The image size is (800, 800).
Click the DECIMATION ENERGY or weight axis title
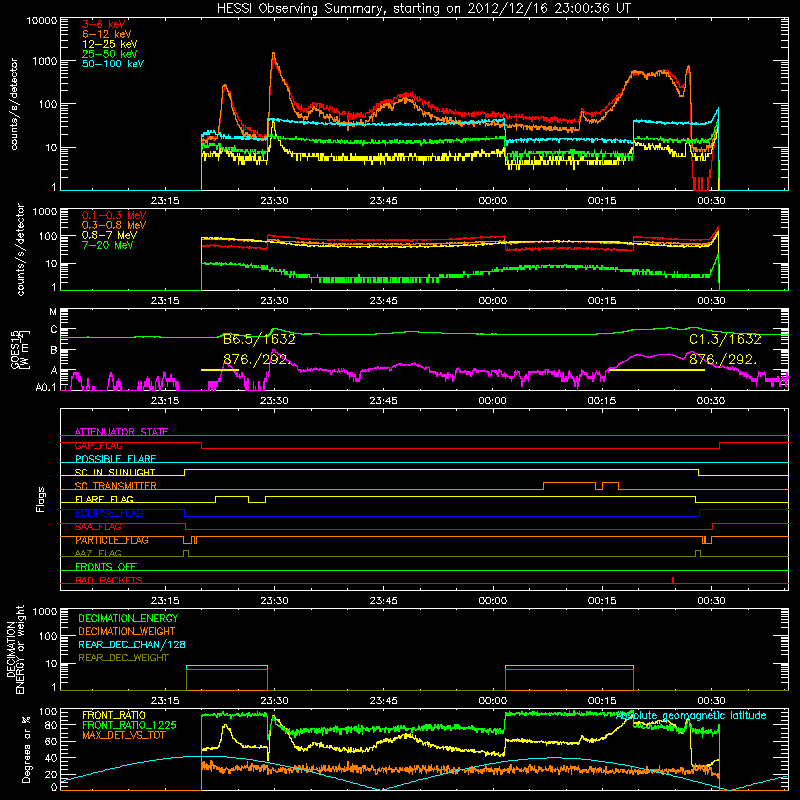[15, 649]
